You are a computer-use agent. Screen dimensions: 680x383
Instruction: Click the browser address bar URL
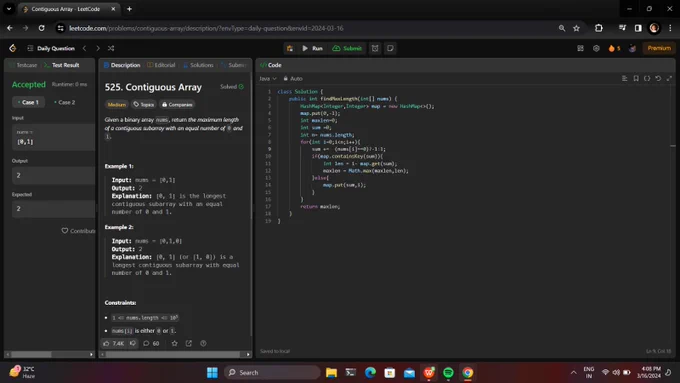point(206,28)
